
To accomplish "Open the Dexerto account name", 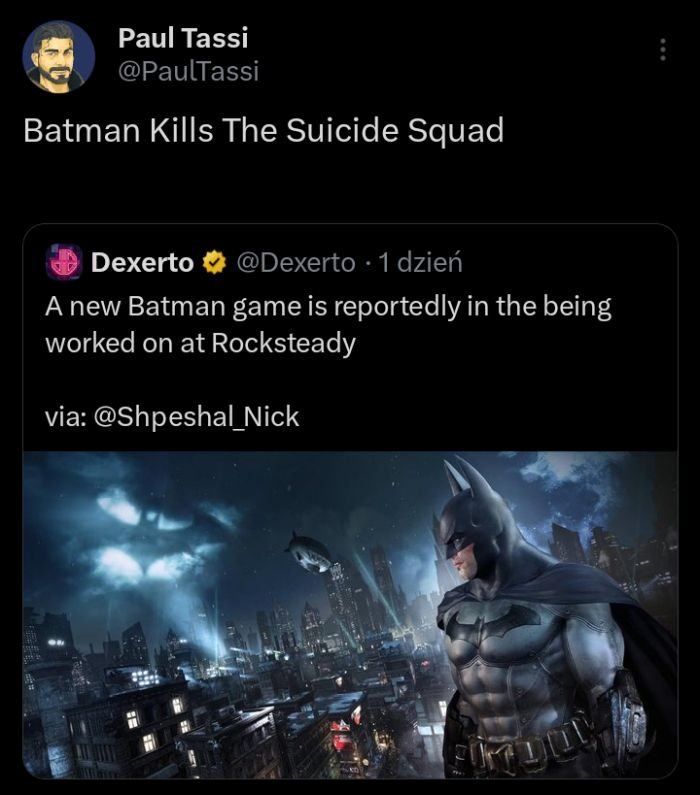I will (142, 263).
